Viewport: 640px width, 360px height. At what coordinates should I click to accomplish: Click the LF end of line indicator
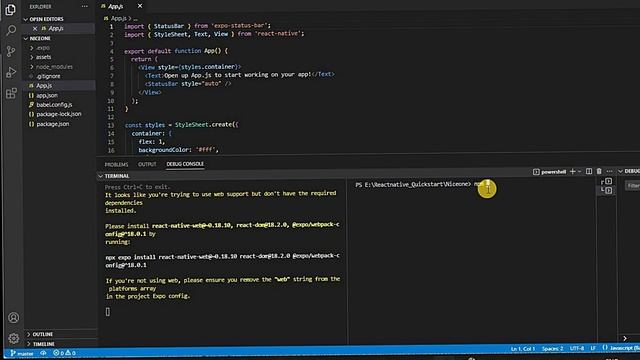tap(593, 349)
